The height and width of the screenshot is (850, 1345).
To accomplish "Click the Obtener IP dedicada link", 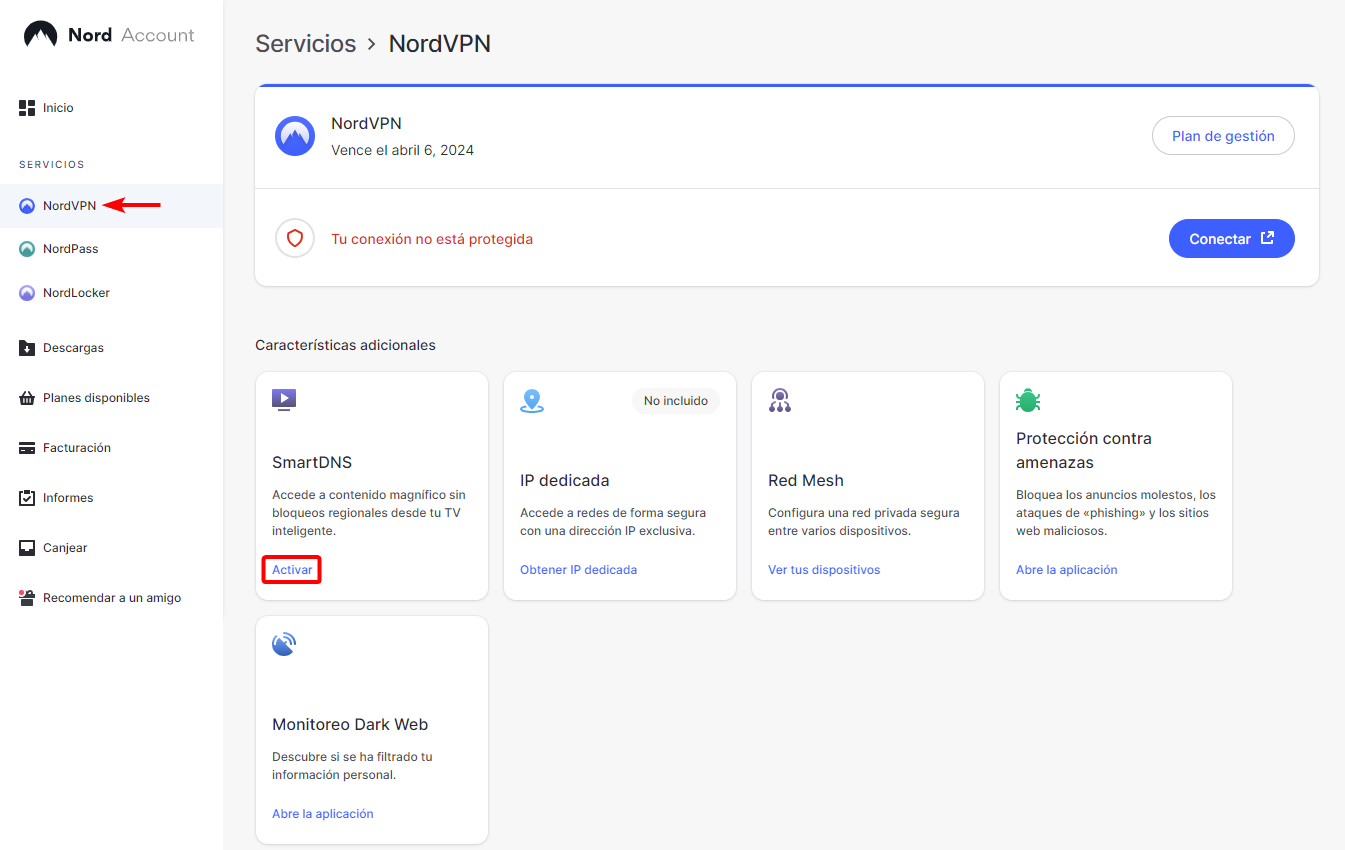I will coord(578,570).
